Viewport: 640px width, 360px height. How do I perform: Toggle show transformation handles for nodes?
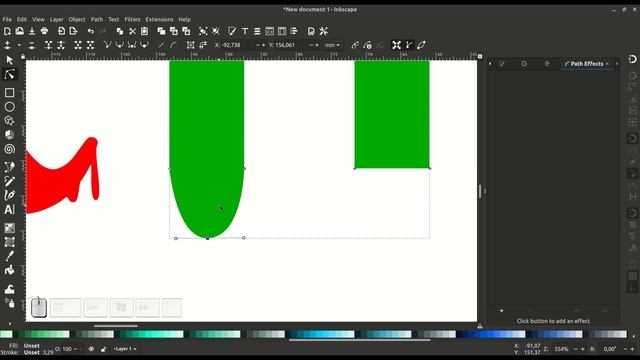[396, 45]
